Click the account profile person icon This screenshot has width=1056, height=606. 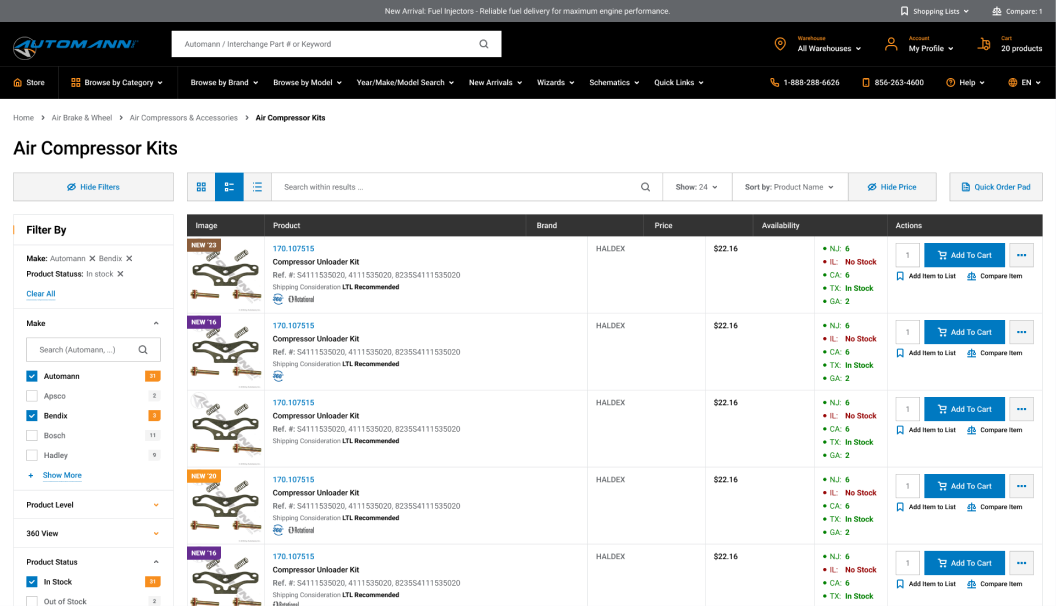(x=891, y=44)
